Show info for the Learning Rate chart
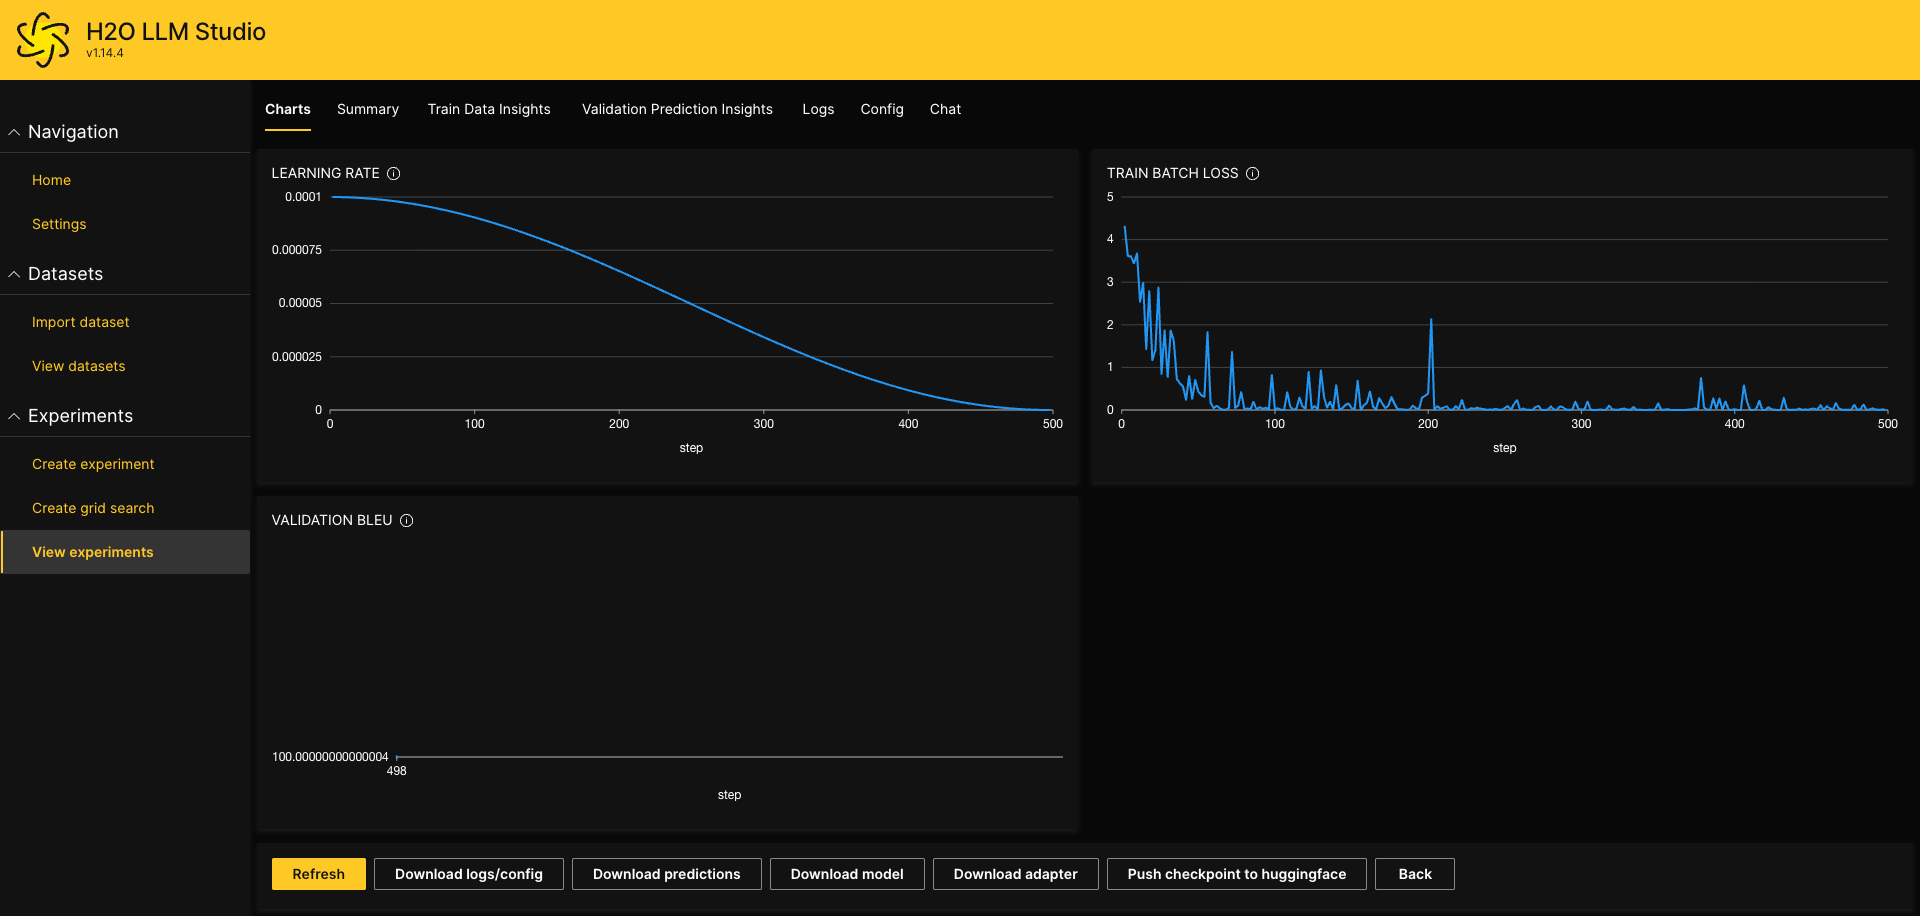This screenshot has width=1920, height=916. (x=394, y=174)
